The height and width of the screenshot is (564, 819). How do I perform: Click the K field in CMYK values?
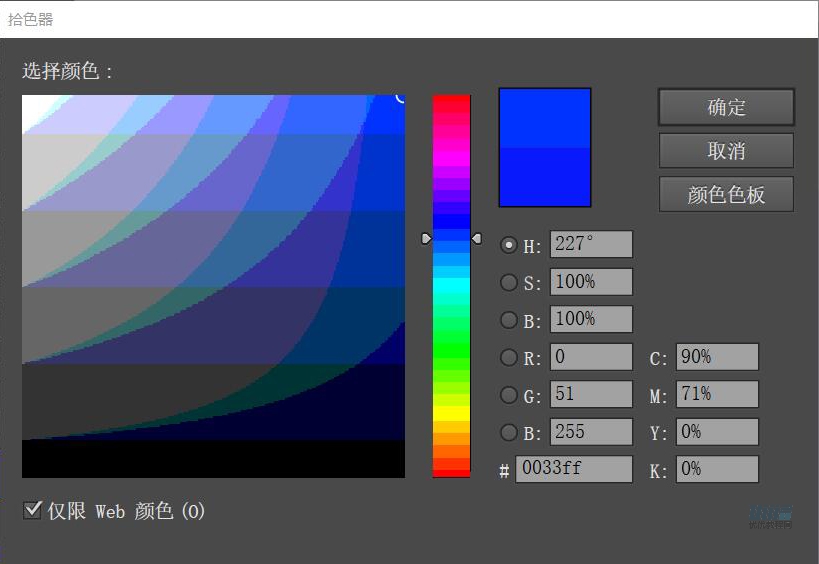pyautogui.click(x=717, y=469)
